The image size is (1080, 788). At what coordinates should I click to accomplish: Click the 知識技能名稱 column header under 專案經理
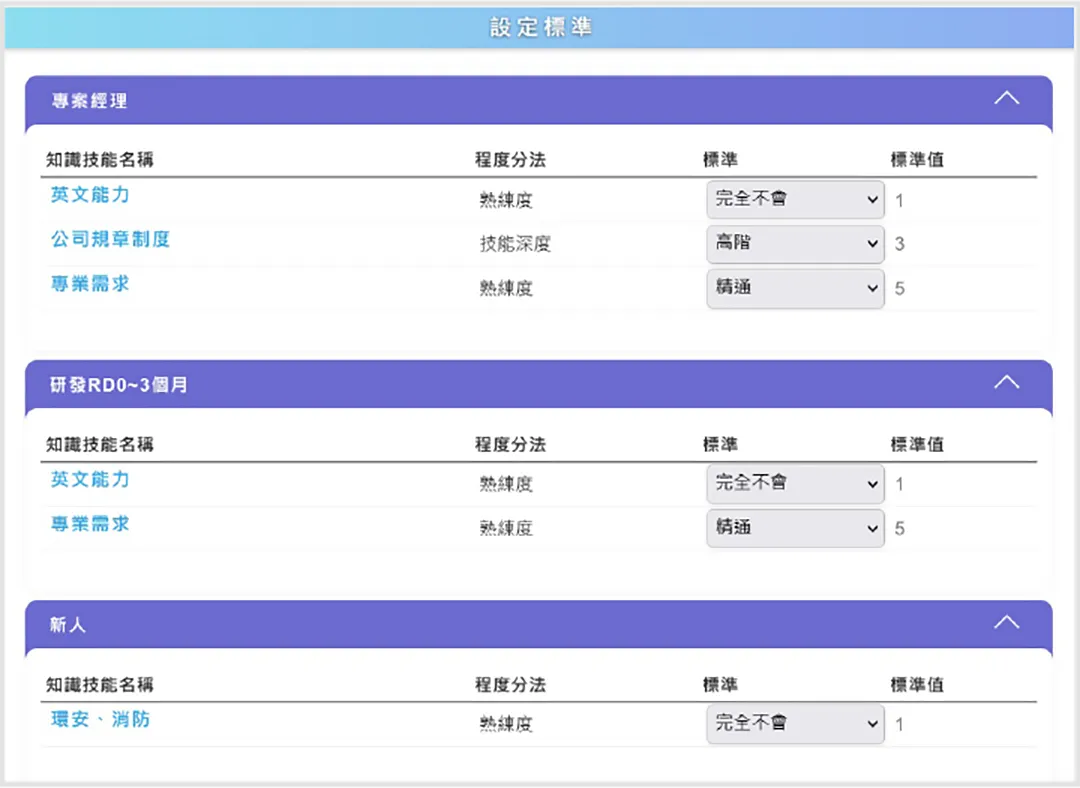(x=98, y=159)
